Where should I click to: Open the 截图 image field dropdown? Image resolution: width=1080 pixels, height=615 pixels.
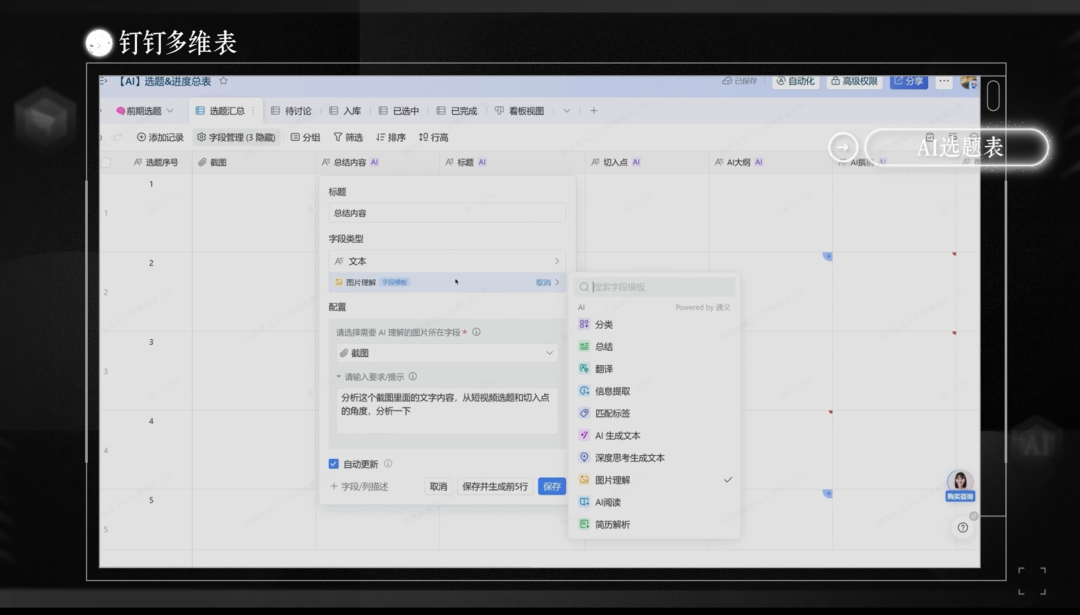tap(447, 353)
